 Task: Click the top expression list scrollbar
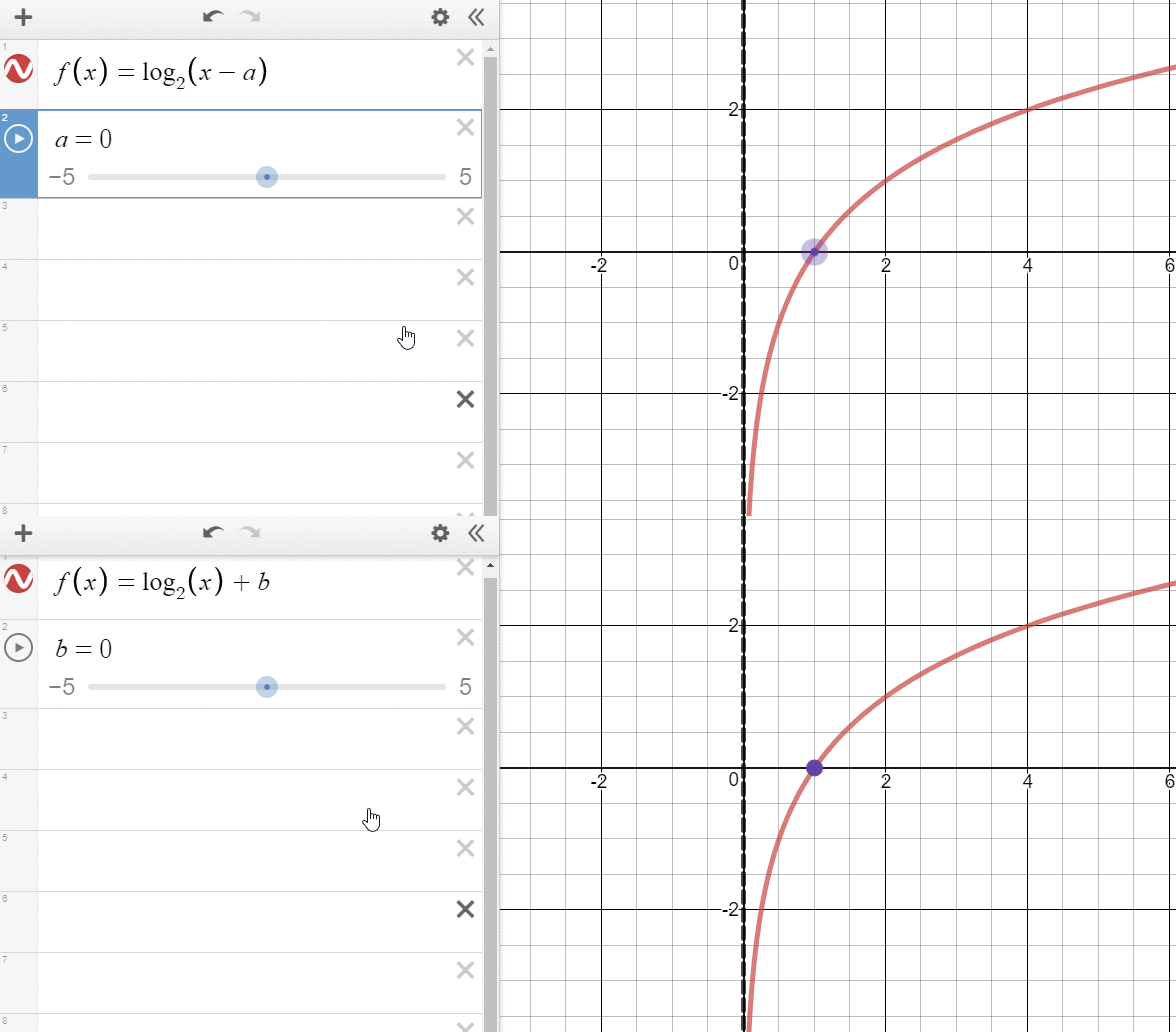tap(490, 285)
